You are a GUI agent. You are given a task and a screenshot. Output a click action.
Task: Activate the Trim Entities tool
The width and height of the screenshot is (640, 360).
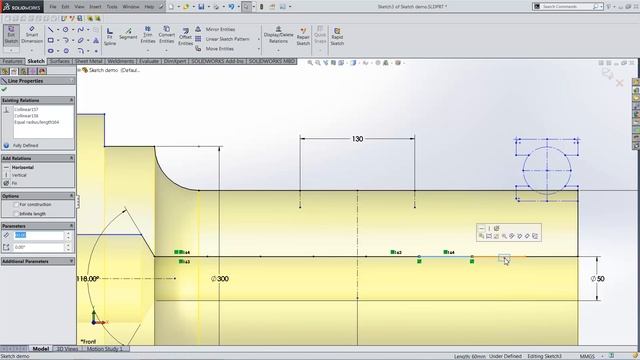pos(148,35)
